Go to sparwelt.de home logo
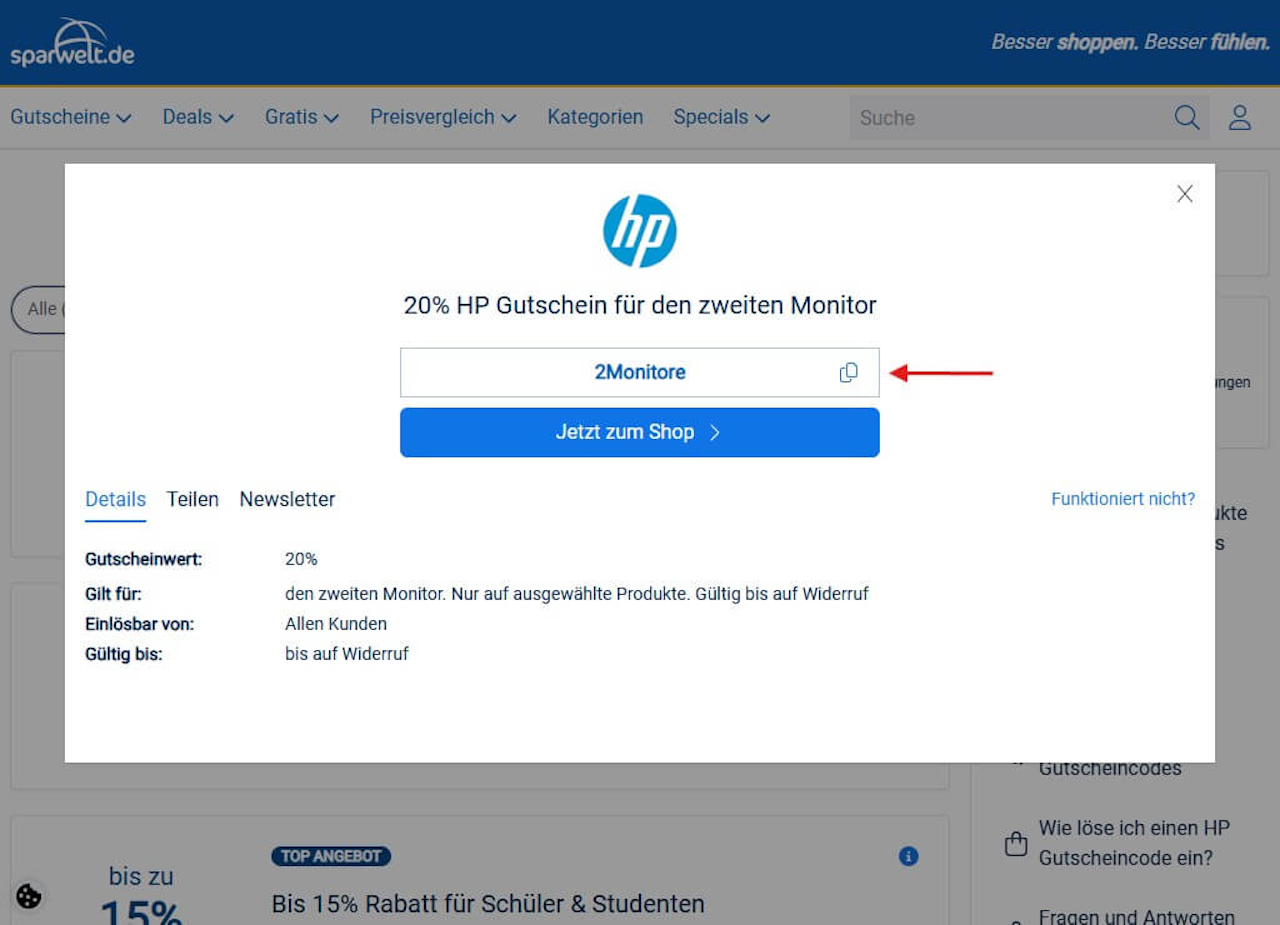The width and height of the screenshot is (1280, 925). point(72,43)
